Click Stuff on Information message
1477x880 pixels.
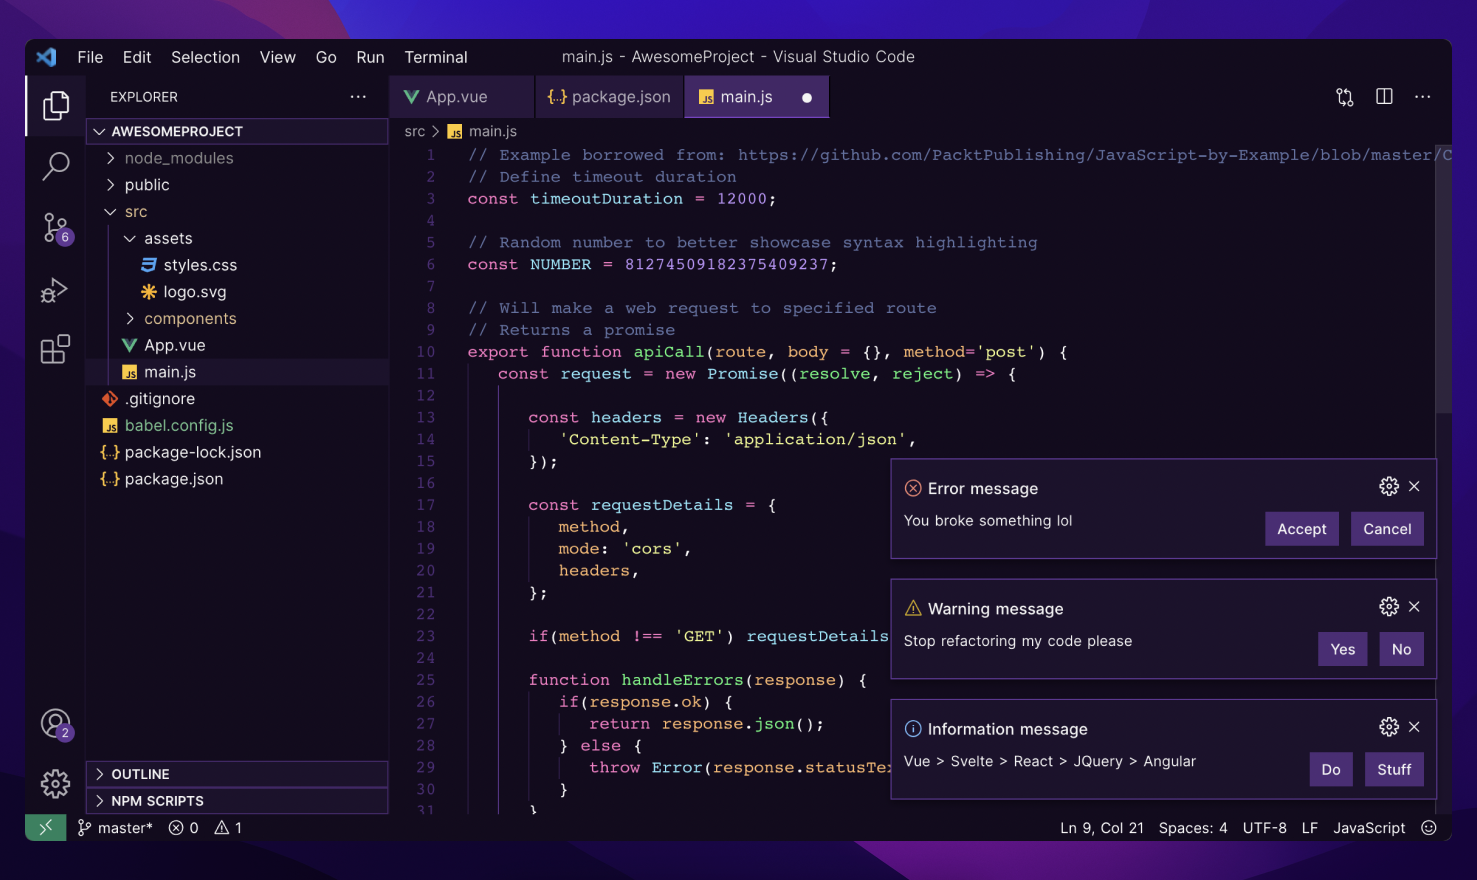point(1394,769)
